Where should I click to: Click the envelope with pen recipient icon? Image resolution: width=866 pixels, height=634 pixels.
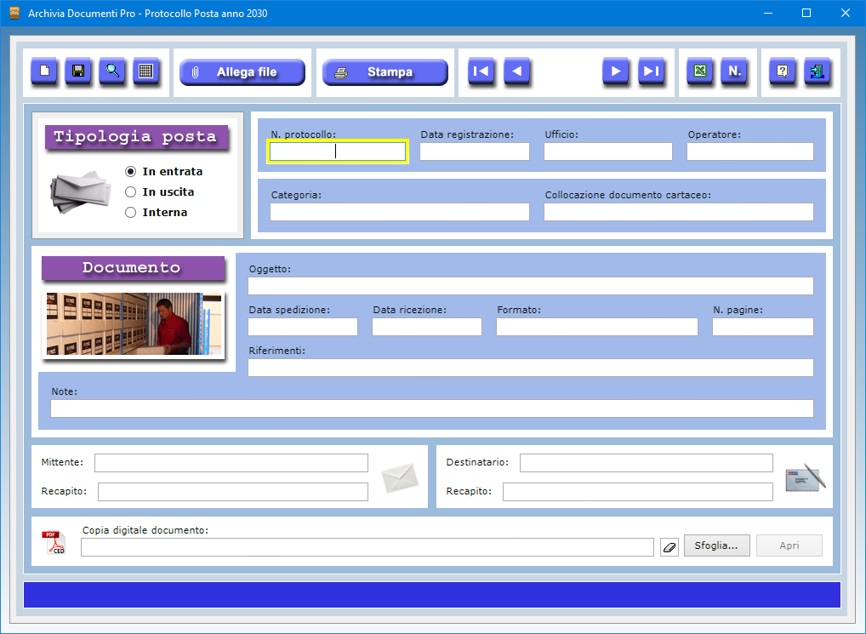click(x=805, y=477)
